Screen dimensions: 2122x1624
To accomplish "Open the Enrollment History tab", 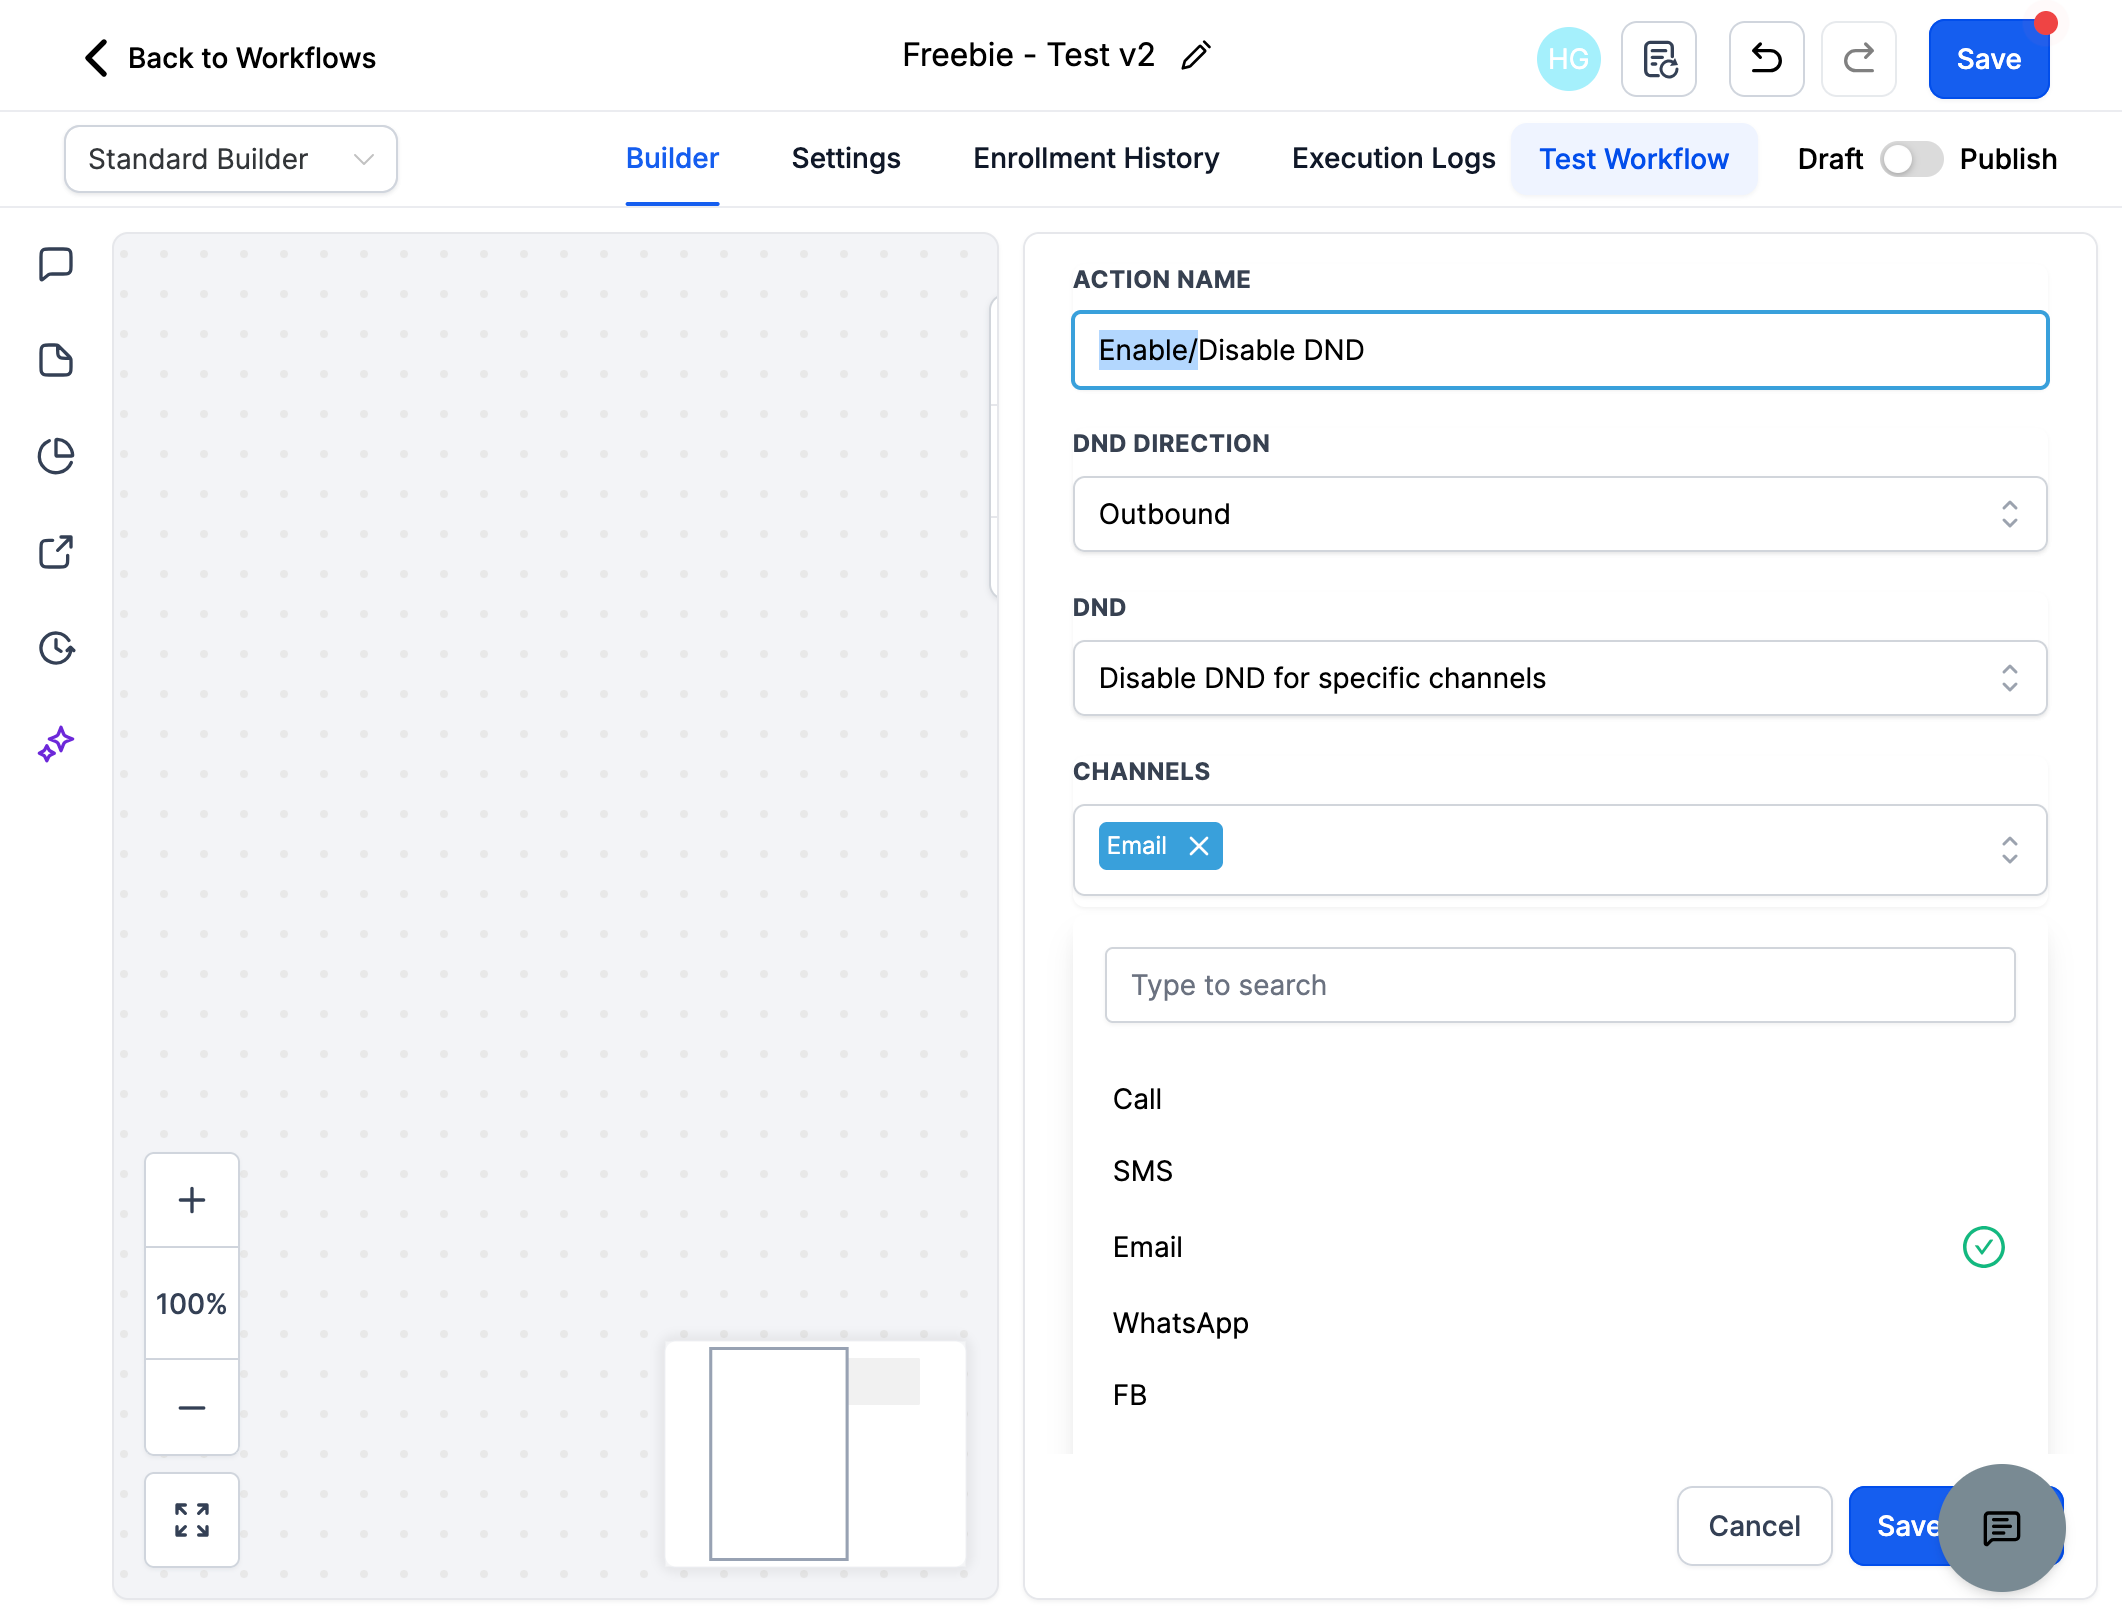I will point(1096,158).
